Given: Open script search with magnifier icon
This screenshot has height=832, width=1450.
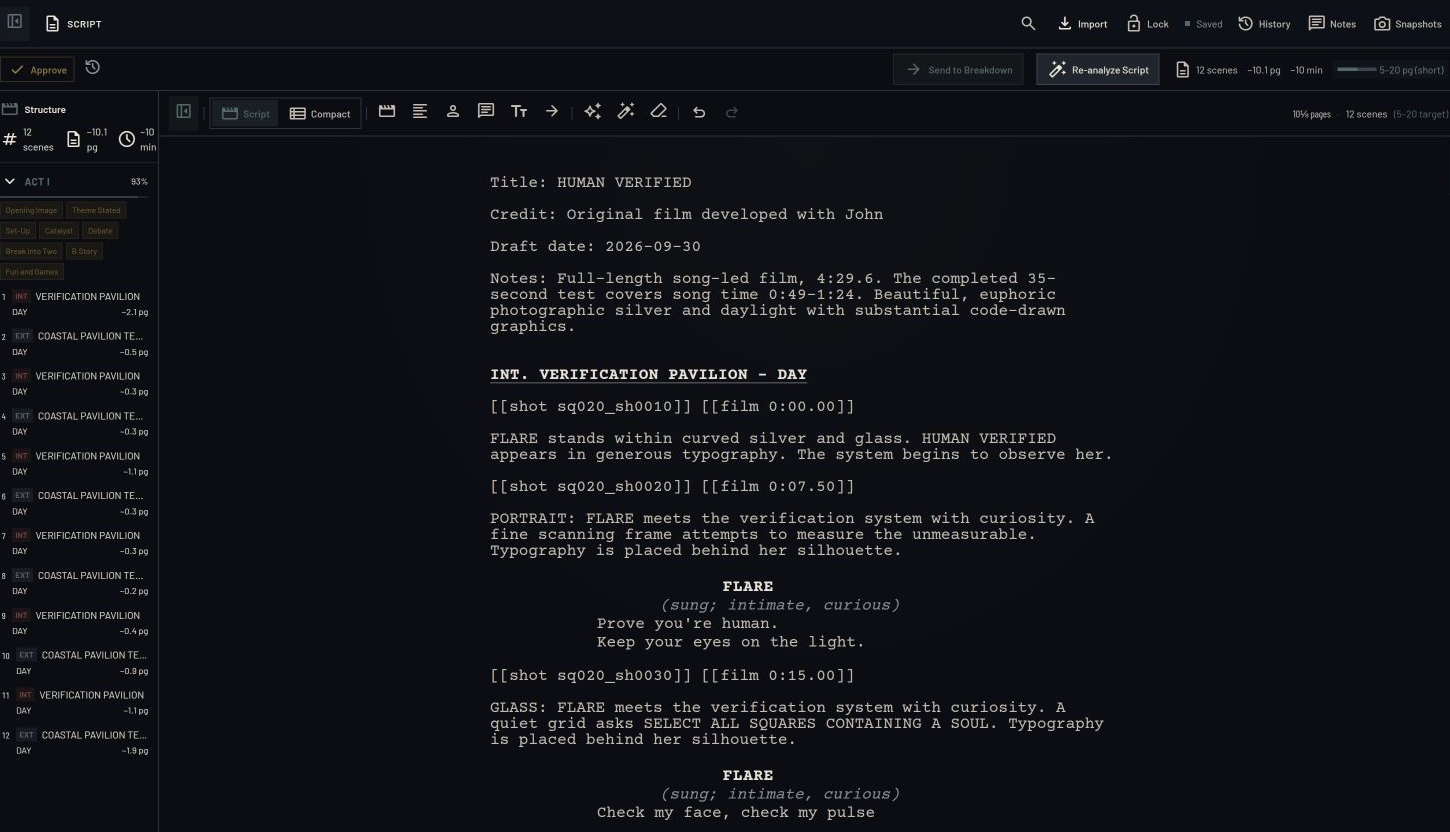Looking at the screenshot, I should (x=1028, y=23).
